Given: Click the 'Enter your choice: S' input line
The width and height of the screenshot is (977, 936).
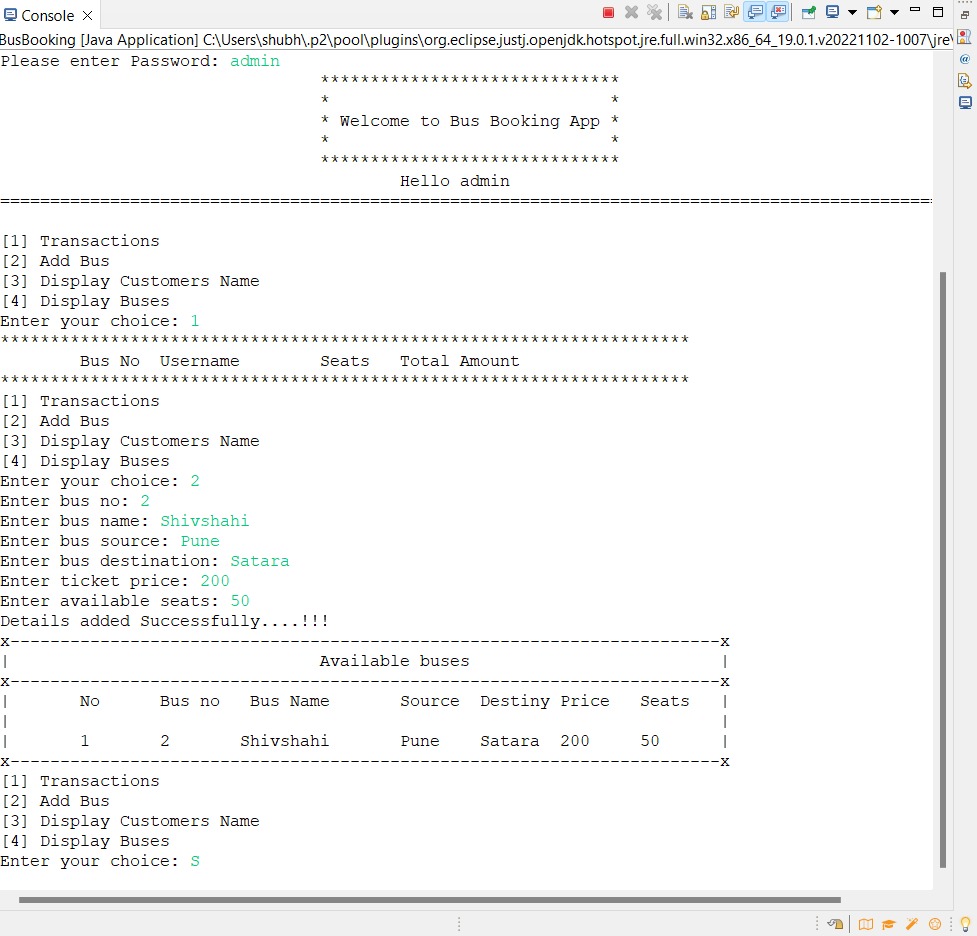Looking at the screenshot, I should [100, 861].
